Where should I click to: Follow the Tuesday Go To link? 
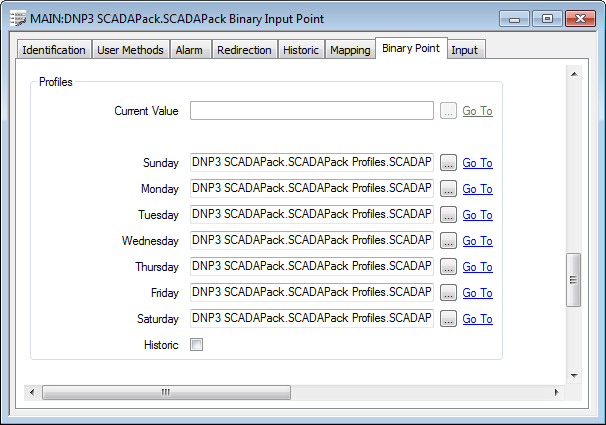(x=477, y=214)
